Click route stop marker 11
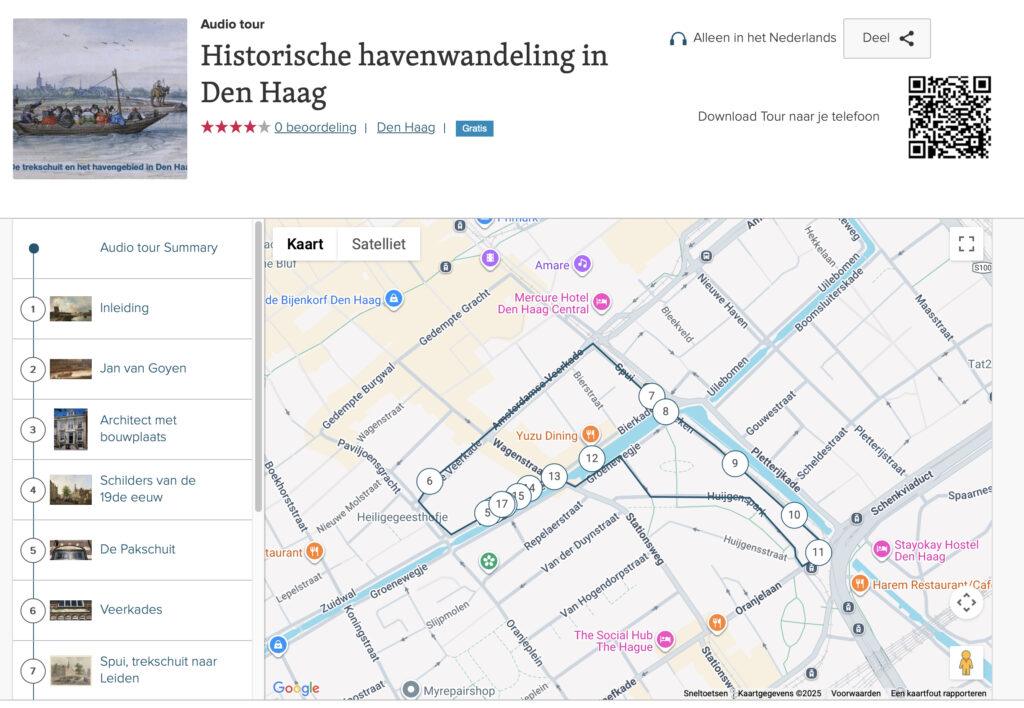The width and height of the screenshot is (1024, 708). (818, 552)
